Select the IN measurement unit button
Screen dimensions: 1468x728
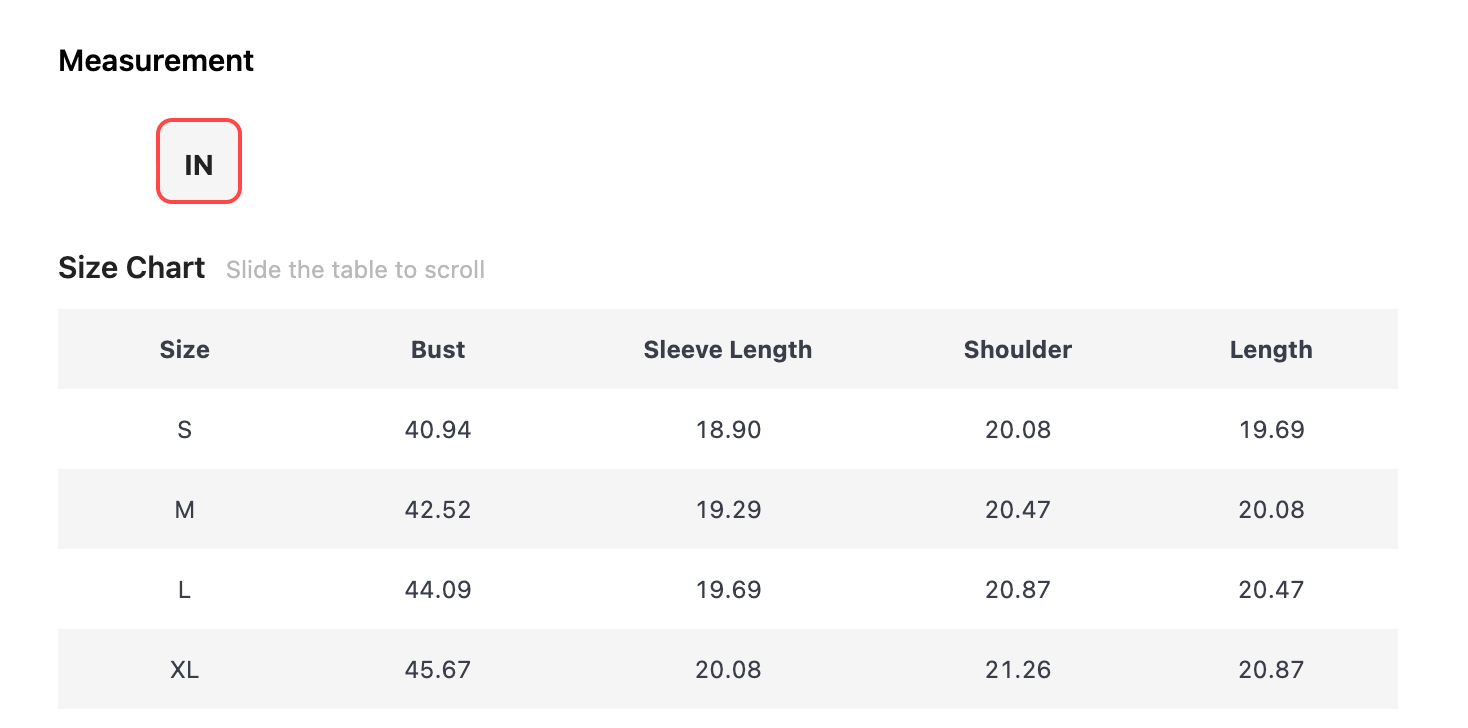[x=198, y=162]
